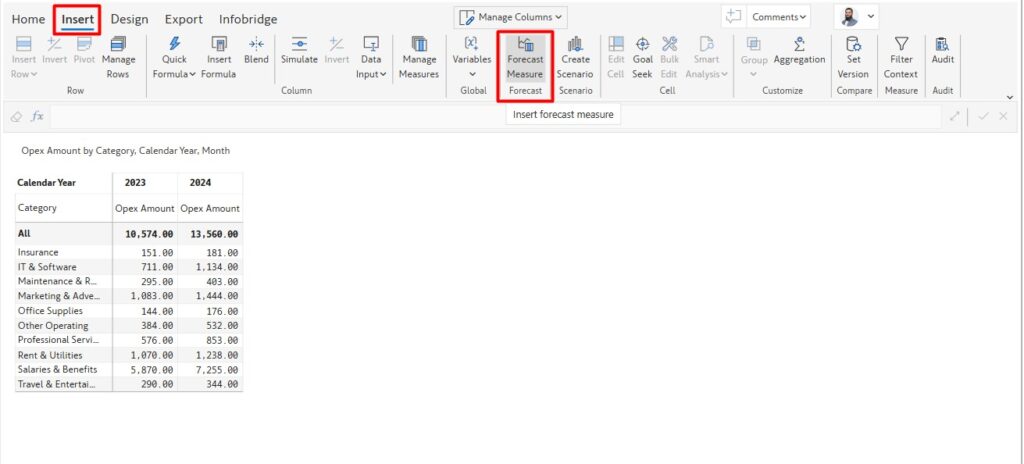Select the Salaries & Benefits row
This screenshot has height=464, width=1024.
[x=57, y=370]
